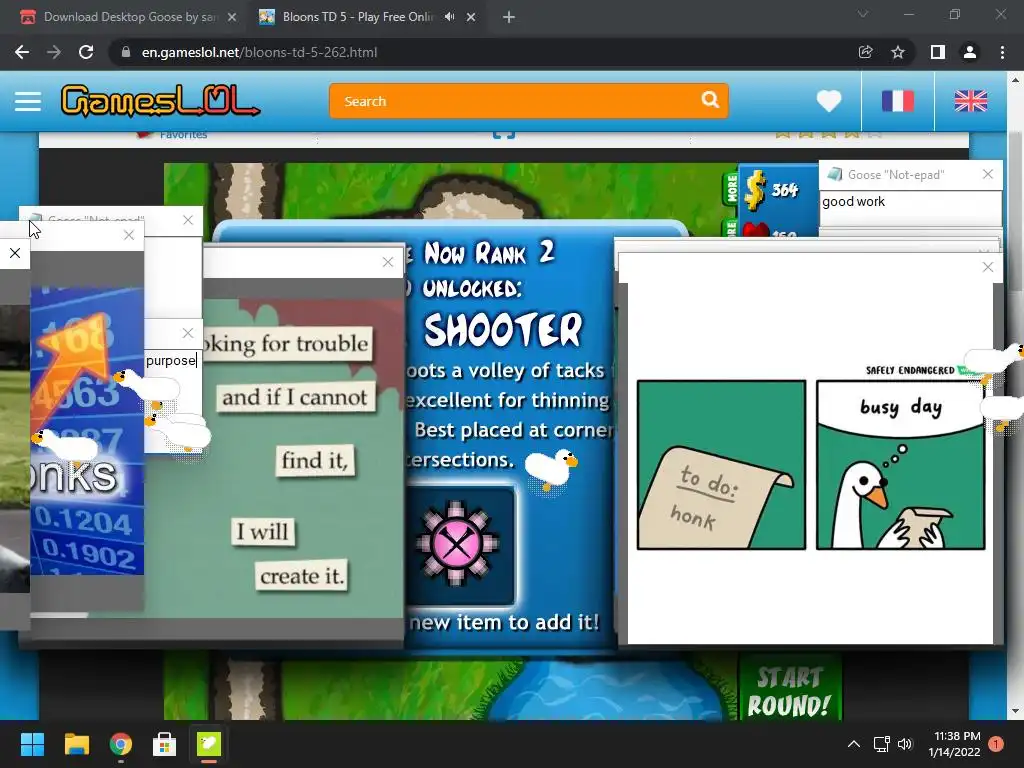
Task: Switch language with the UK flag
Action: 970,101
